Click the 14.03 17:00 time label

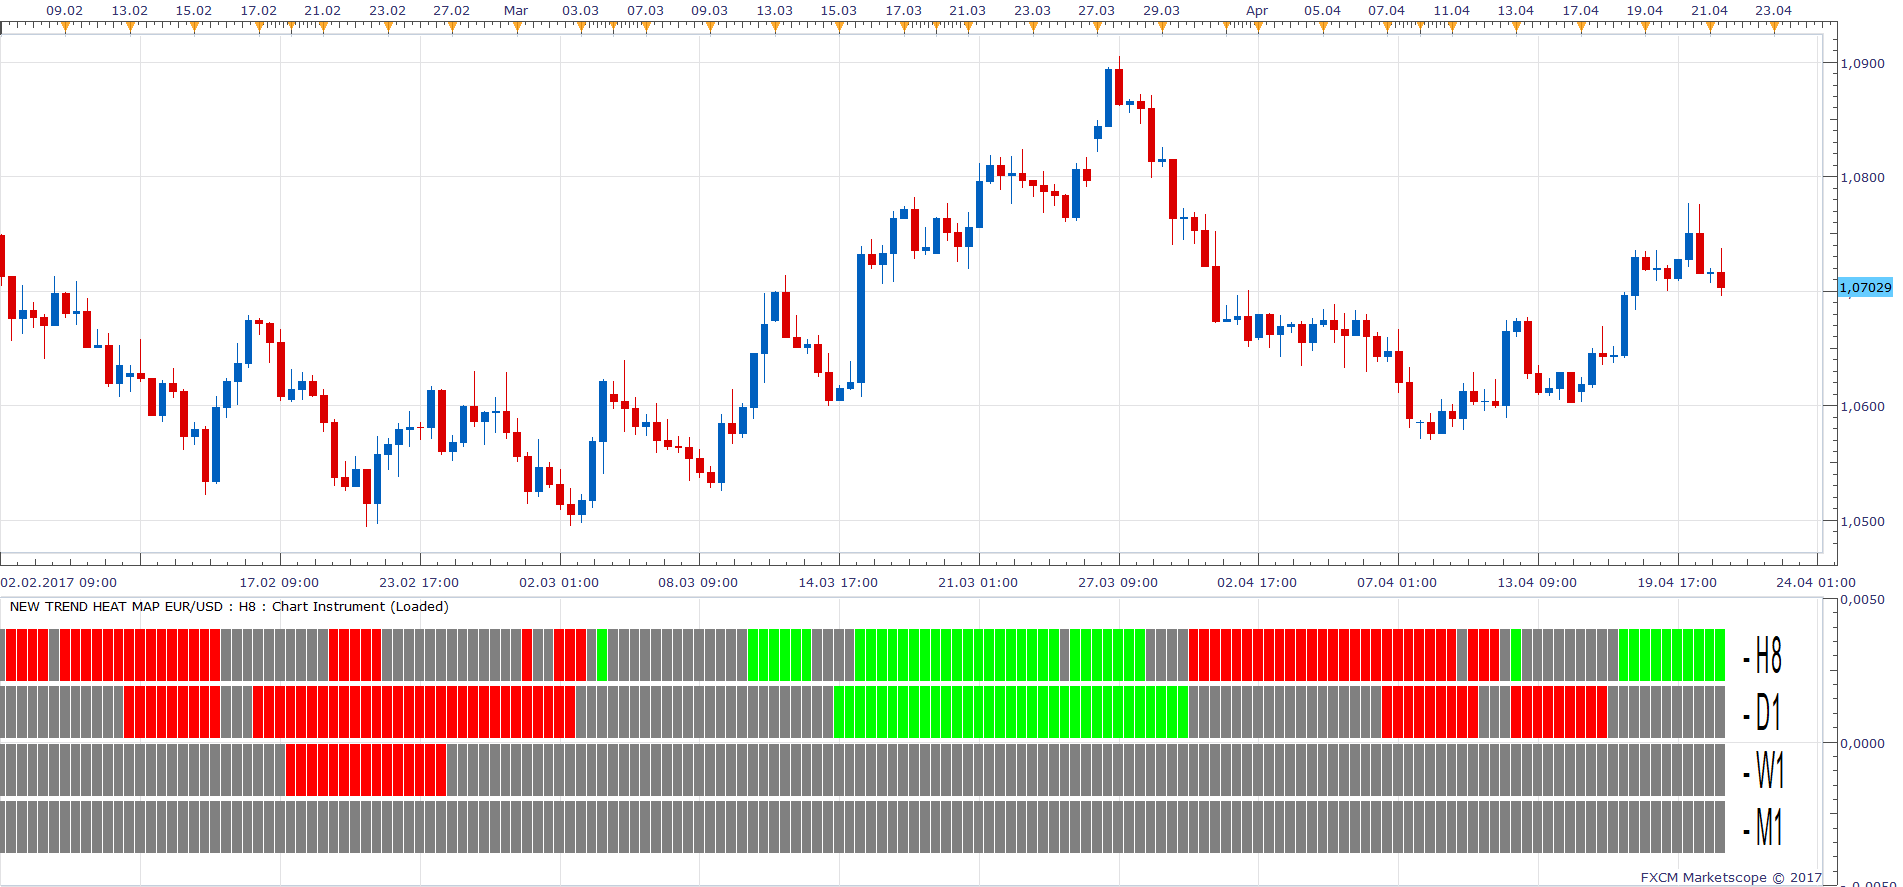pyautogui.click(x=838, y=582)
